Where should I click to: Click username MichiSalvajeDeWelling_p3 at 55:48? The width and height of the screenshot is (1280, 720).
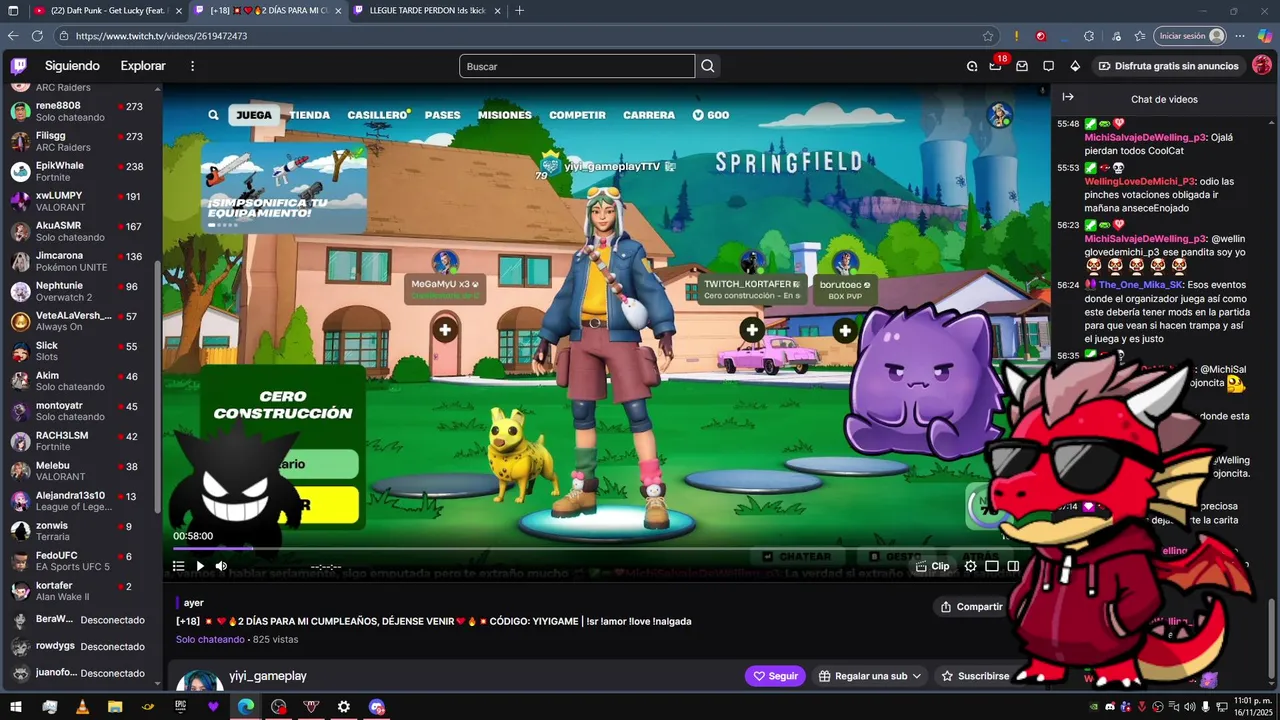pyautogui.click(x=1144, y=137)
